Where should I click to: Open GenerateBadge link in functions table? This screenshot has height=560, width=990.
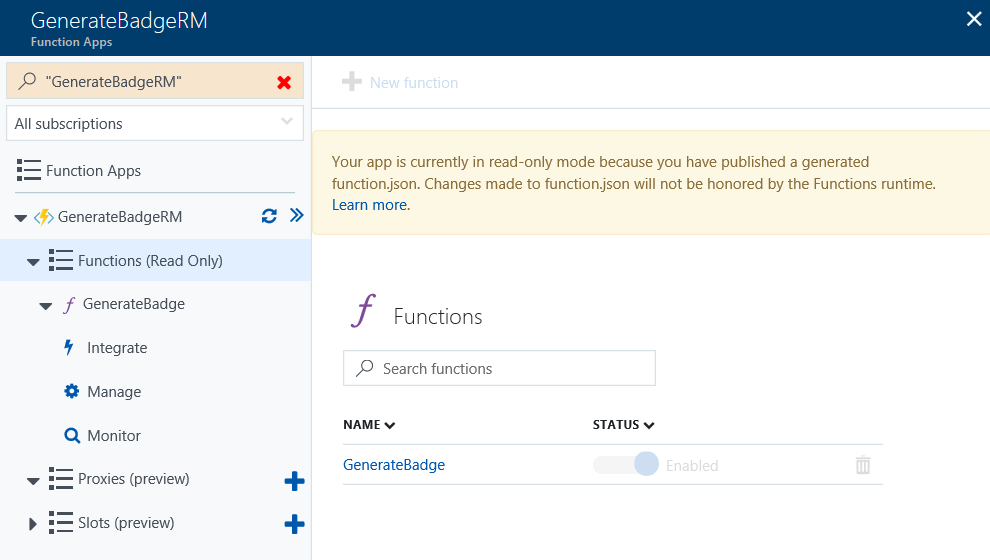[394, 465]
